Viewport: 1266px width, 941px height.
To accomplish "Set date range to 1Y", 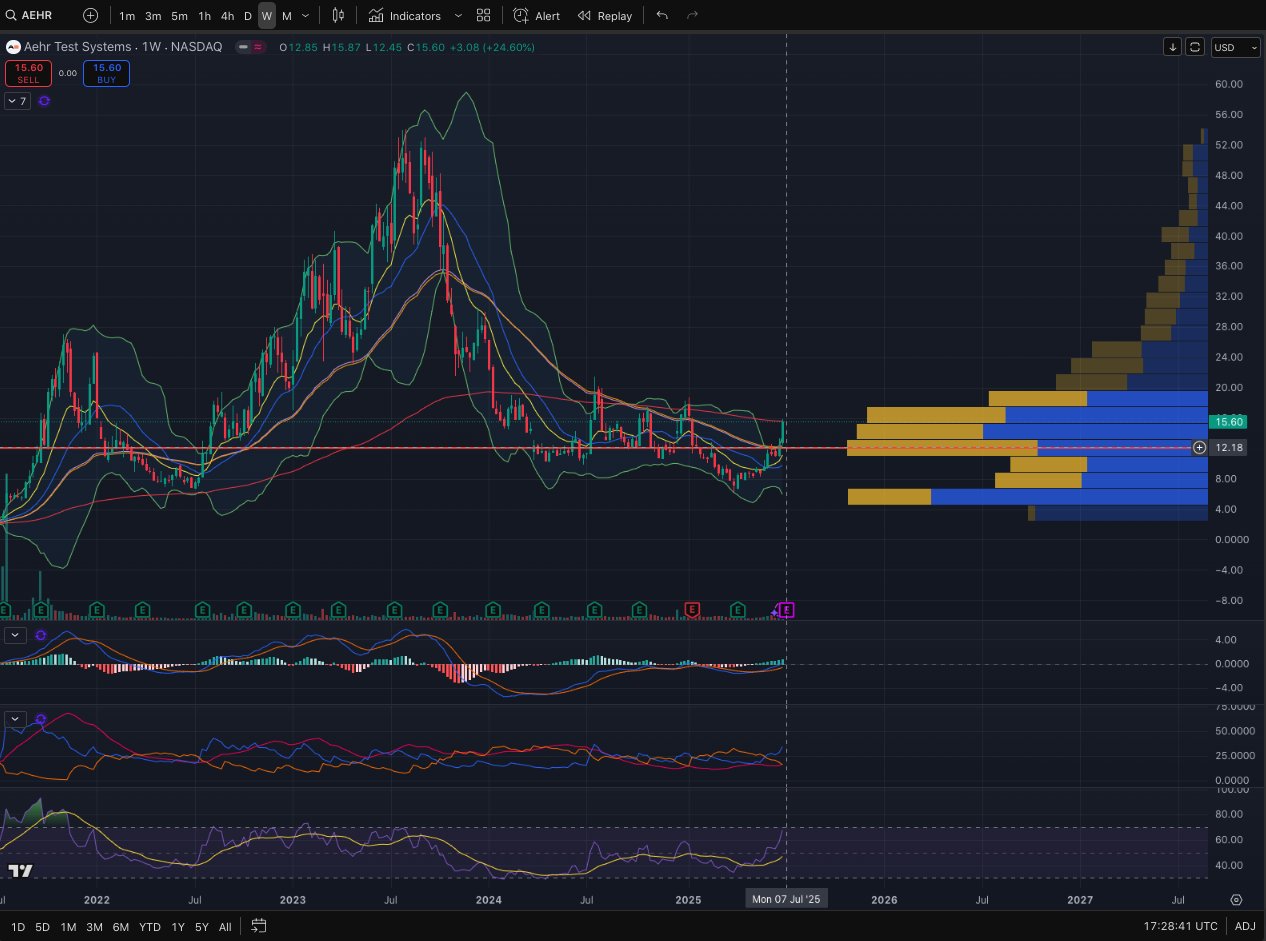I will 178,927.
